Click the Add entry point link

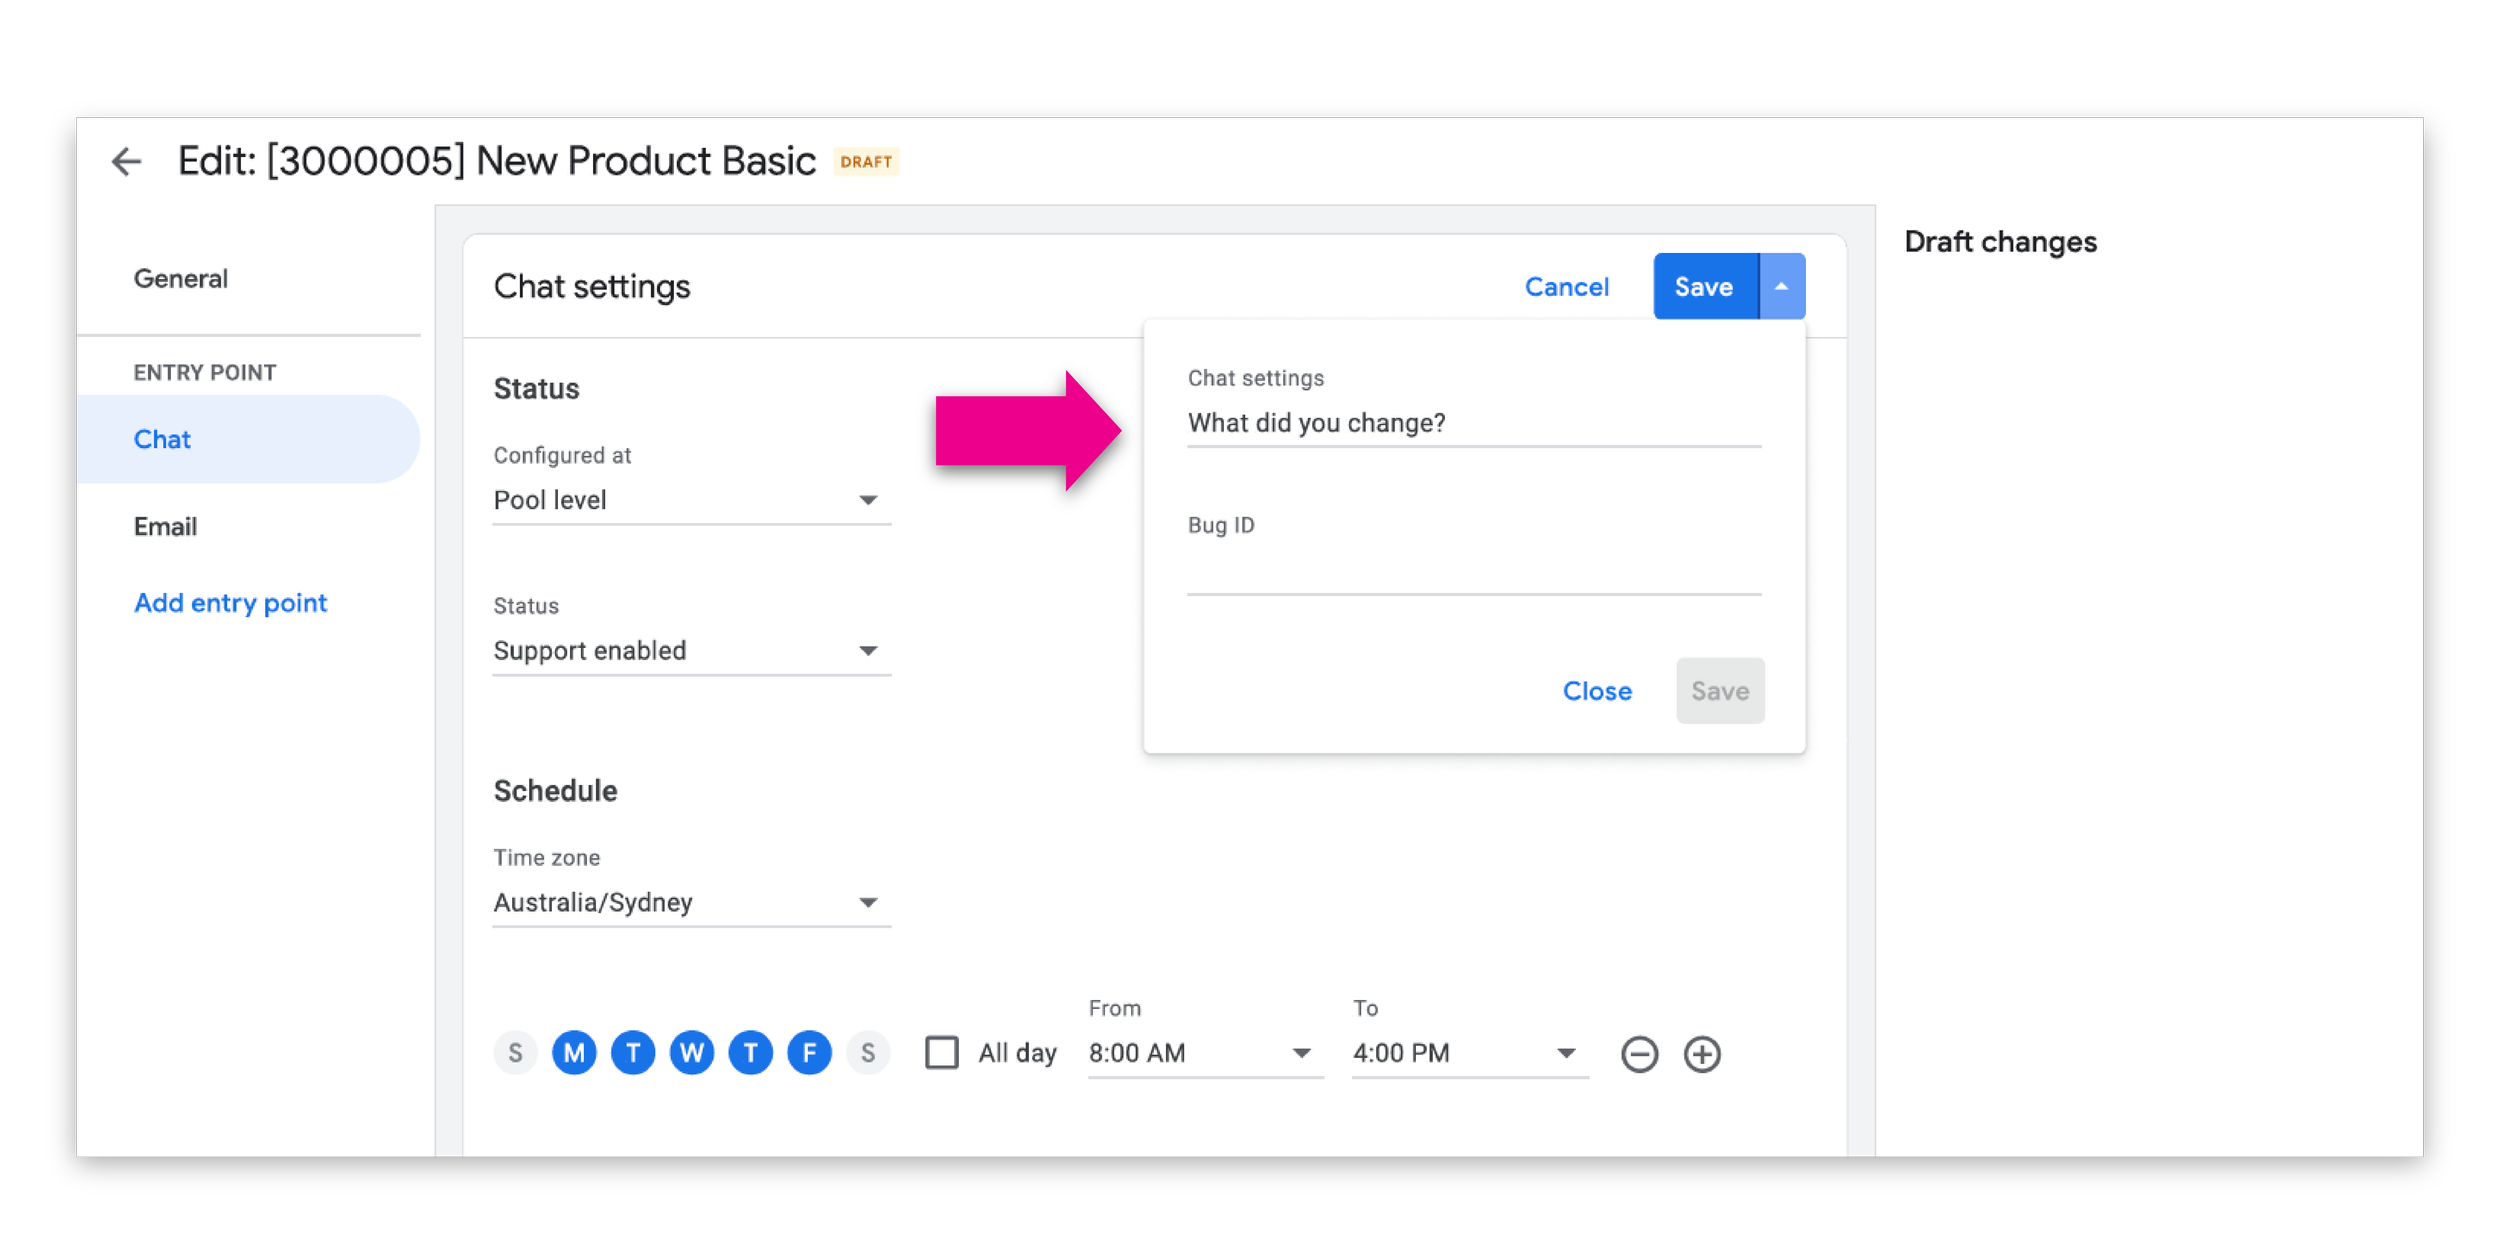pyautogui.click(x=231, y=603)
